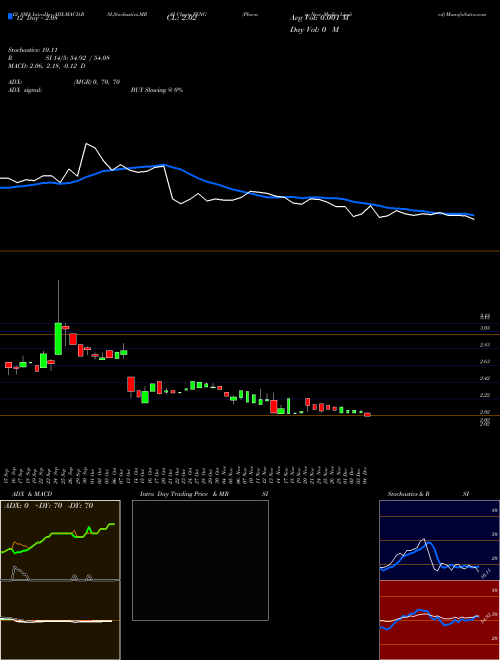Click the 'ADX: 0 +DY: 70 -DY: 70' readout
500x660 pixels.
(x=48, y=506)
